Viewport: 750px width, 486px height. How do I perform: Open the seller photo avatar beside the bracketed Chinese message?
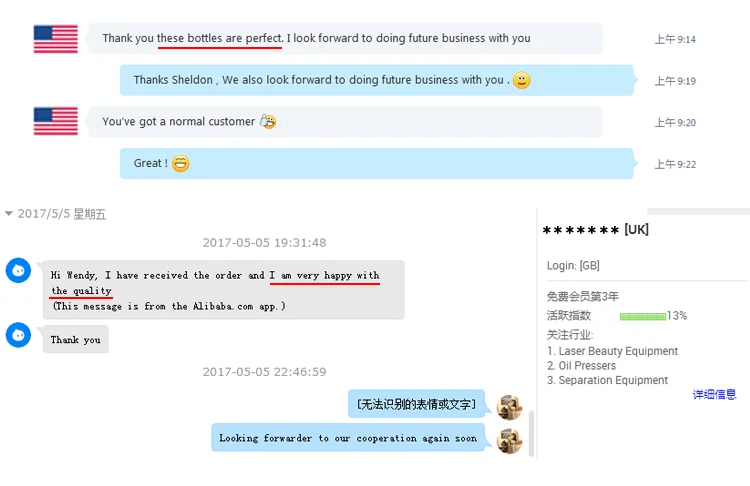click(509, 407)
